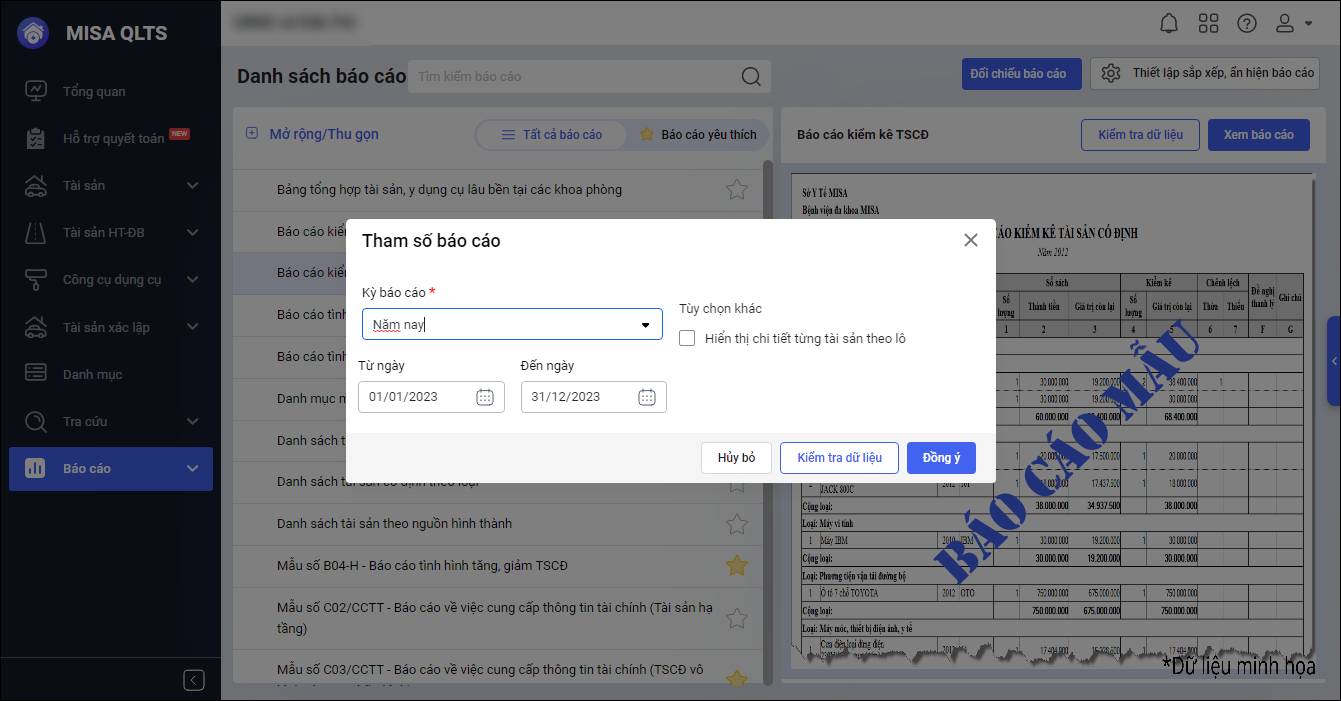Click the Báo cáo chart icon
1341x701 pixels.
point(35,468)
